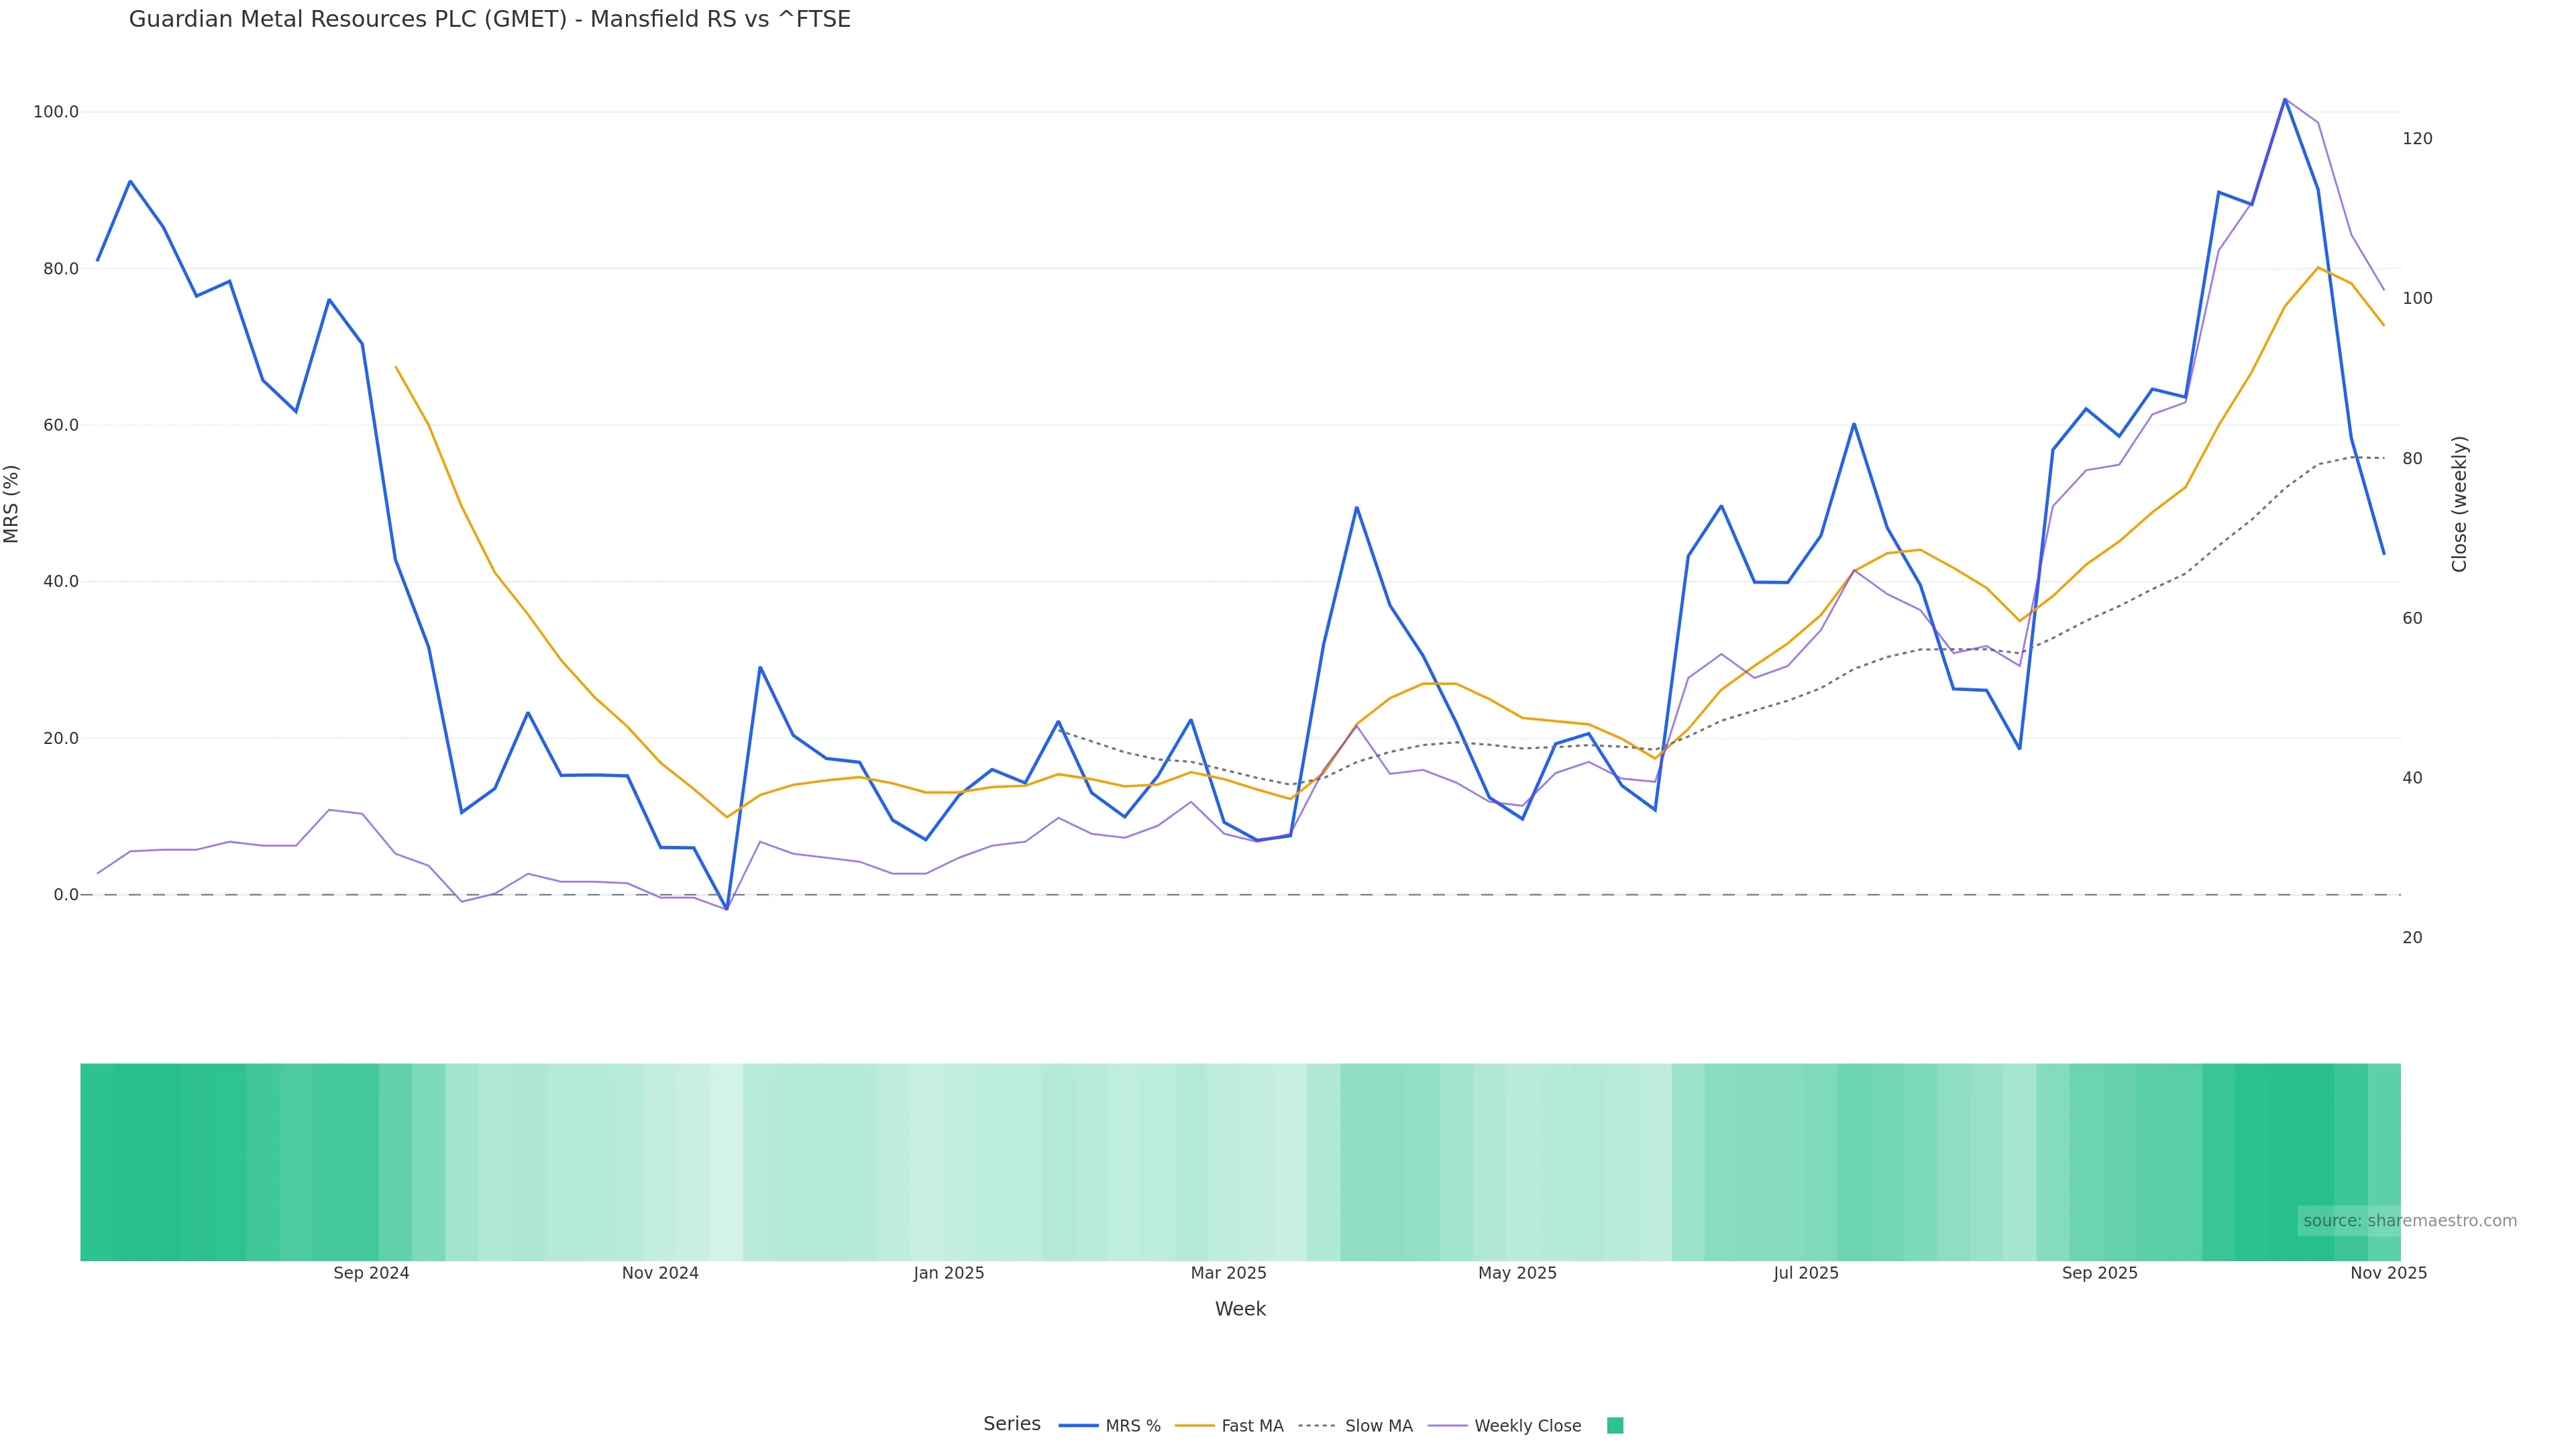Click the 0.0 MRS axis tick
The image size is (2576, 1449).
tap(65, 895)
